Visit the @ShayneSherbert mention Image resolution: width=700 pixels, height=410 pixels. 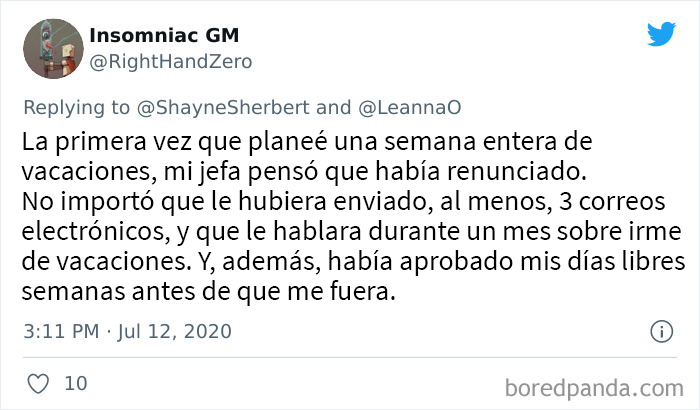point(223,108)
